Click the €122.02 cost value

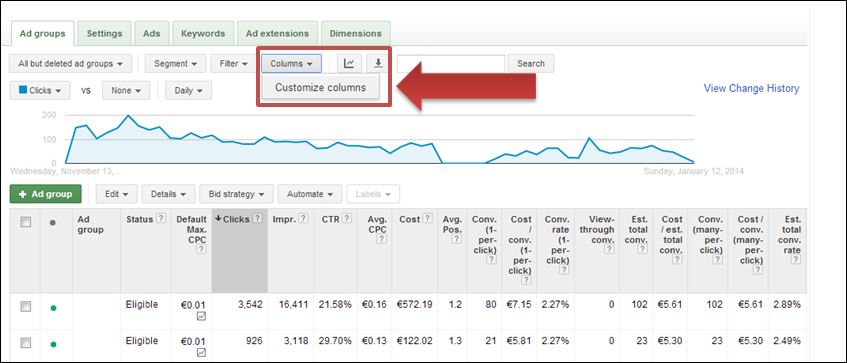point(415,341)
